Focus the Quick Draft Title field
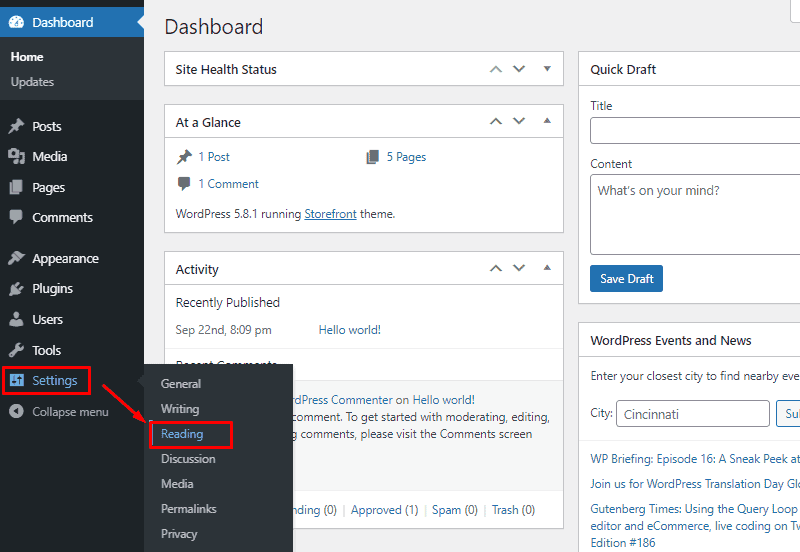The height and width of the screenshot is (552, 800). click(695, 131)
